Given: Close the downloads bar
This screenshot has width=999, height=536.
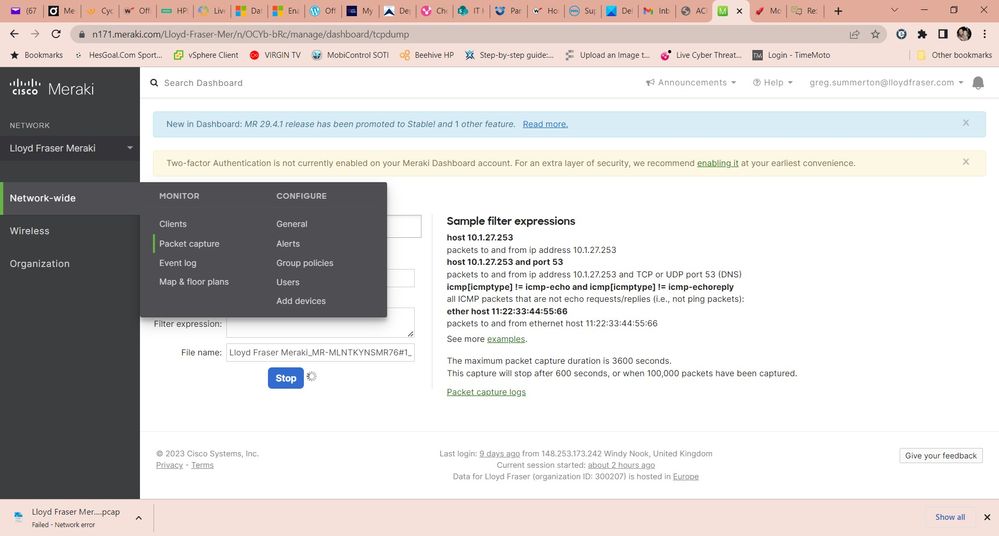Looking at the screenshot, I should tap(987, 517).
